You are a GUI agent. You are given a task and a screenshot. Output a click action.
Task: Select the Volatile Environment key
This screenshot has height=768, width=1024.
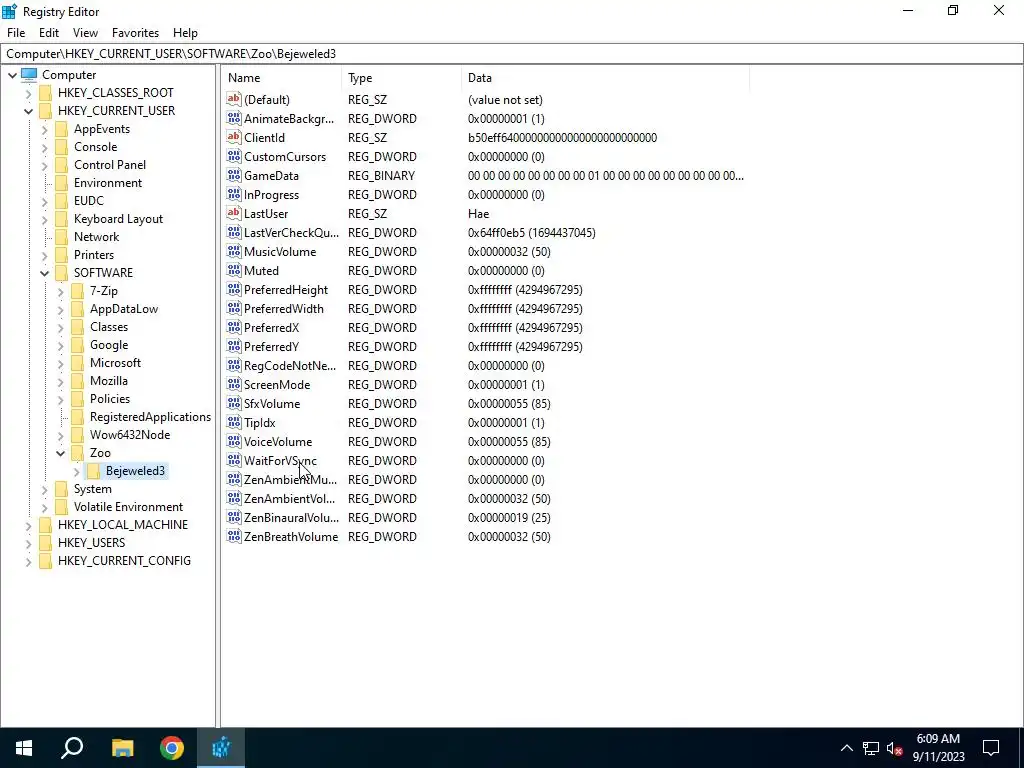128,507
